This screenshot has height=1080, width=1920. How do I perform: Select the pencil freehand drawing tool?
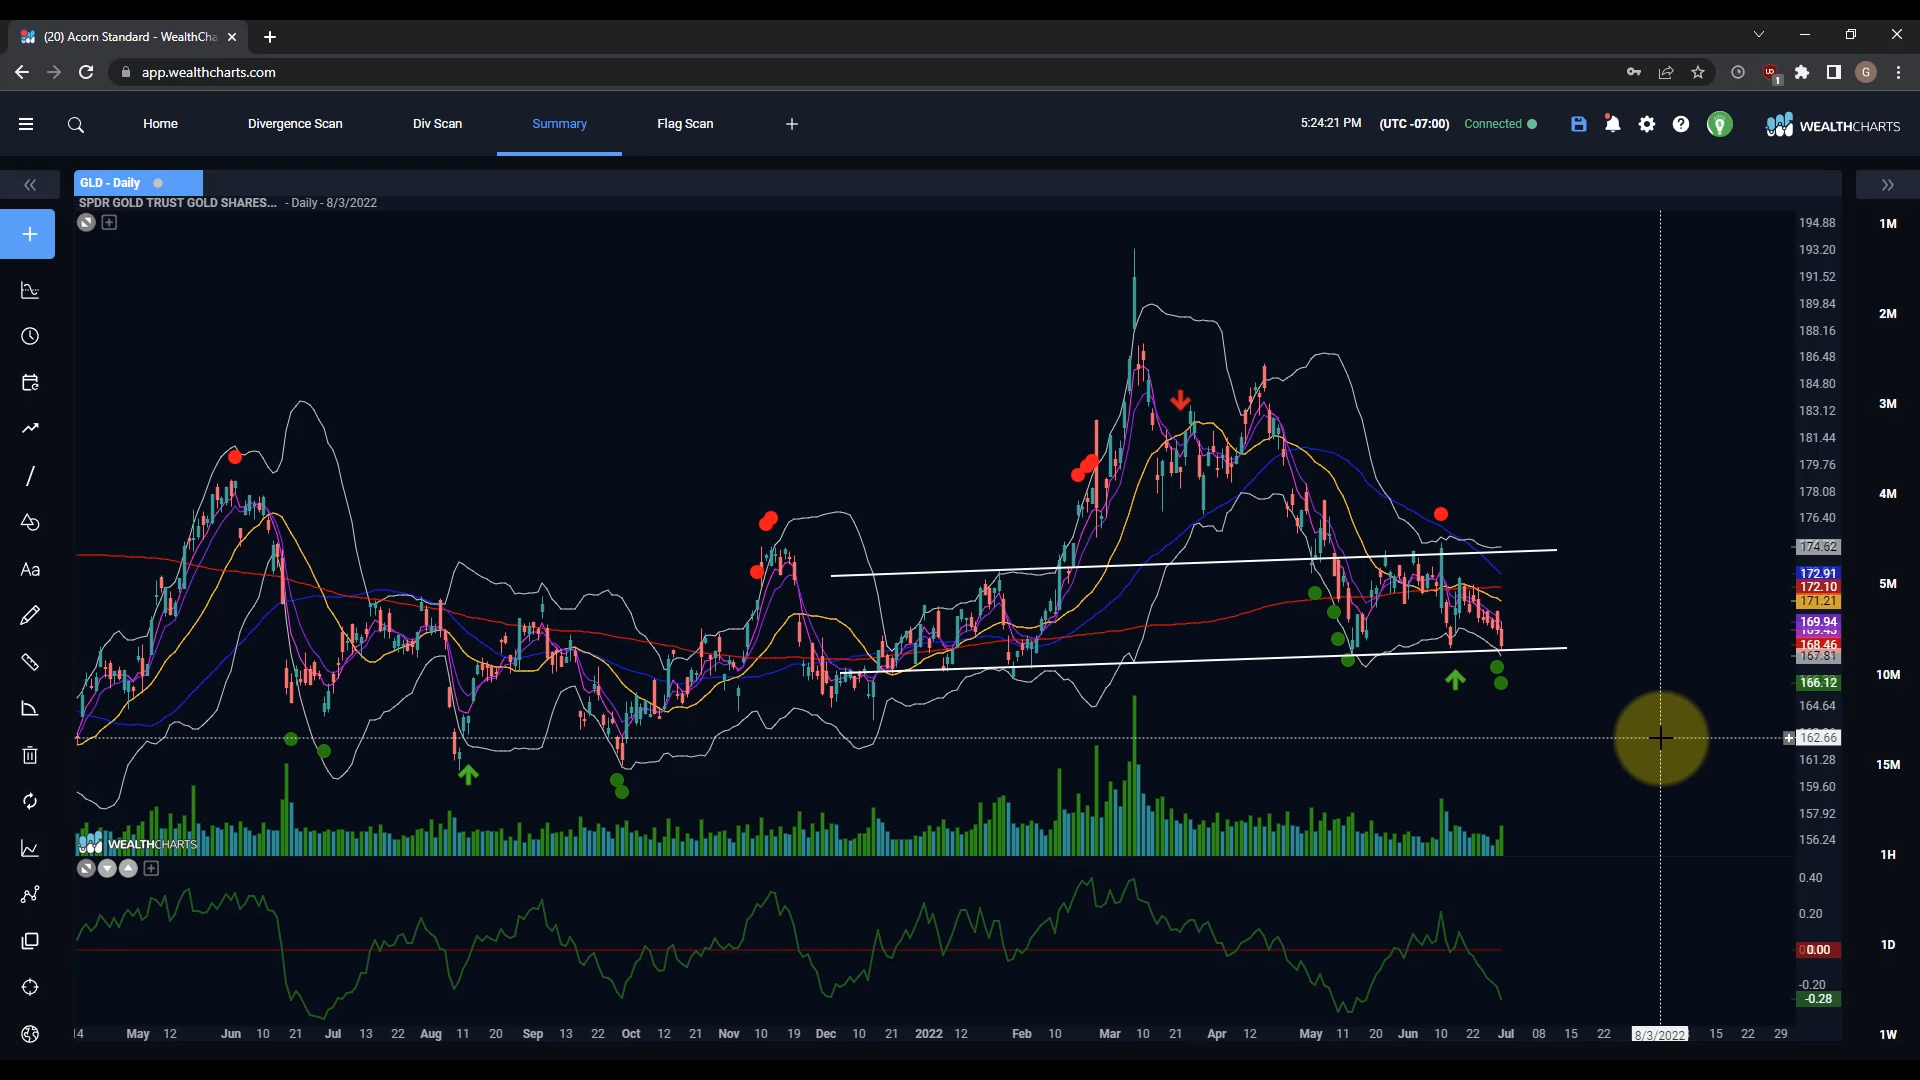(x=30, y=616)
